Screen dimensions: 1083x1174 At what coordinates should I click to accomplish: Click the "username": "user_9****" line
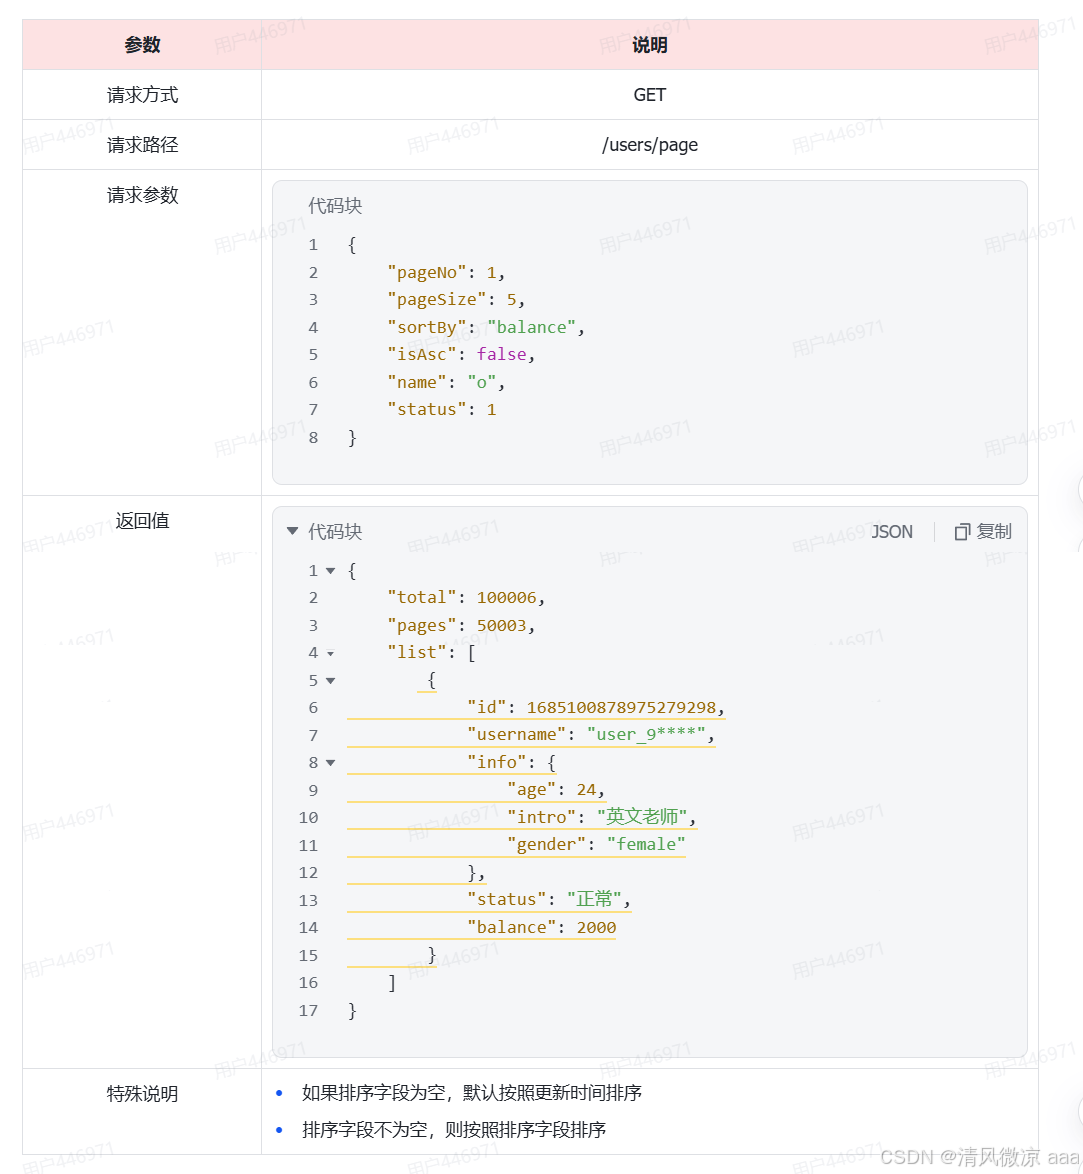tap(591, 735)
